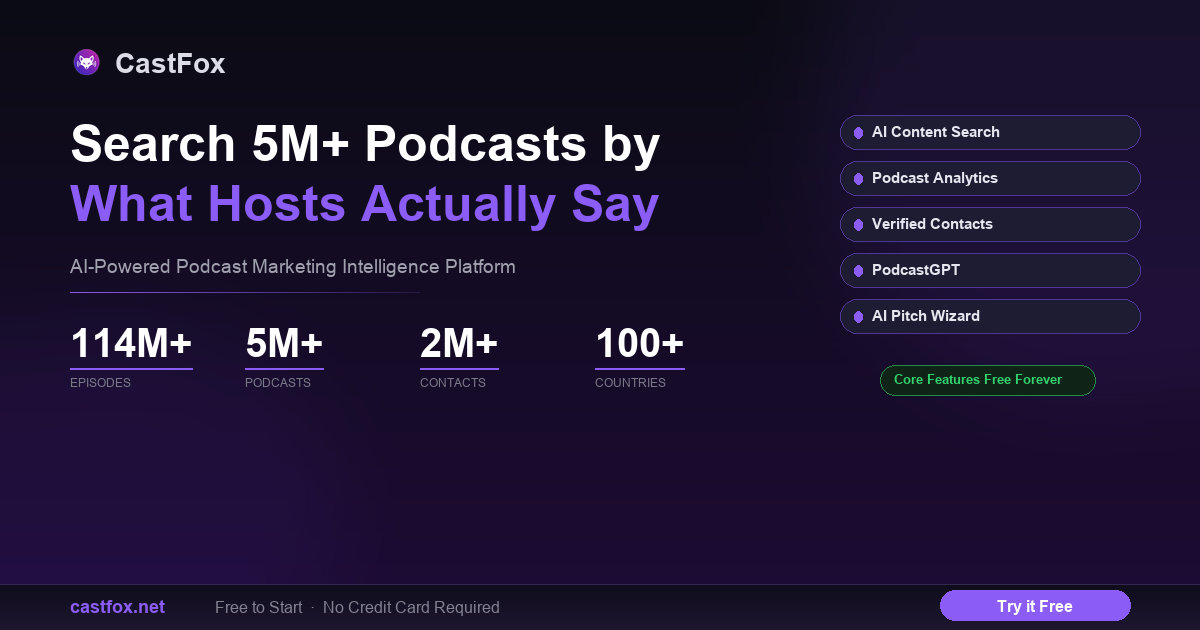This screenshot has width=1200, height=630.
Task: Open the castfox.net link
Action: click(x=117, y=607)
